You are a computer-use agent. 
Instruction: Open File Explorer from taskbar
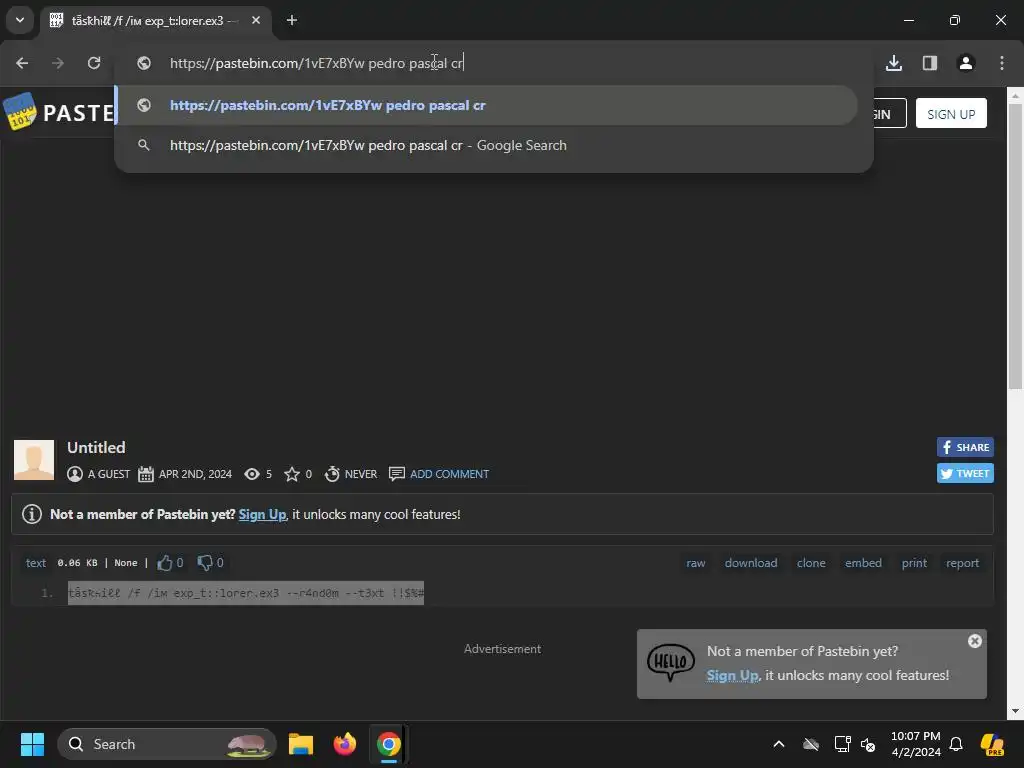(x=301, y=744)
